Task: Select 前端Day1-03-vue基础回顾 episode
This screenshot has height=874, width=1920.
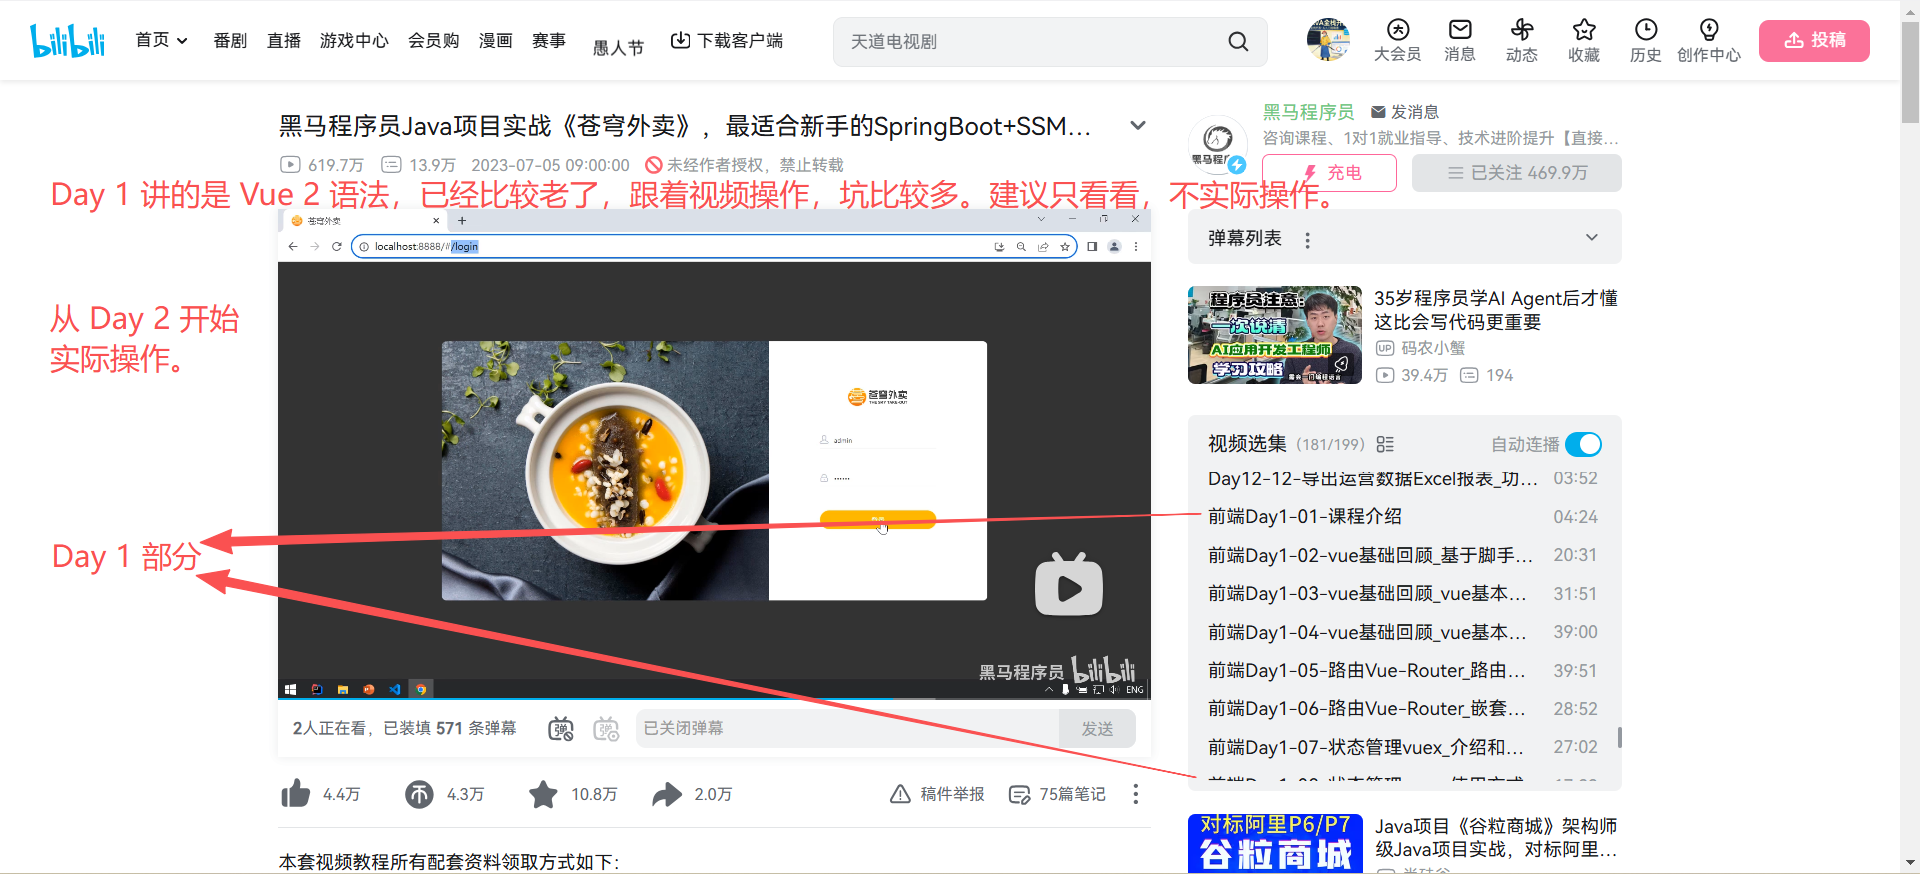Action: pos(1402,594)
